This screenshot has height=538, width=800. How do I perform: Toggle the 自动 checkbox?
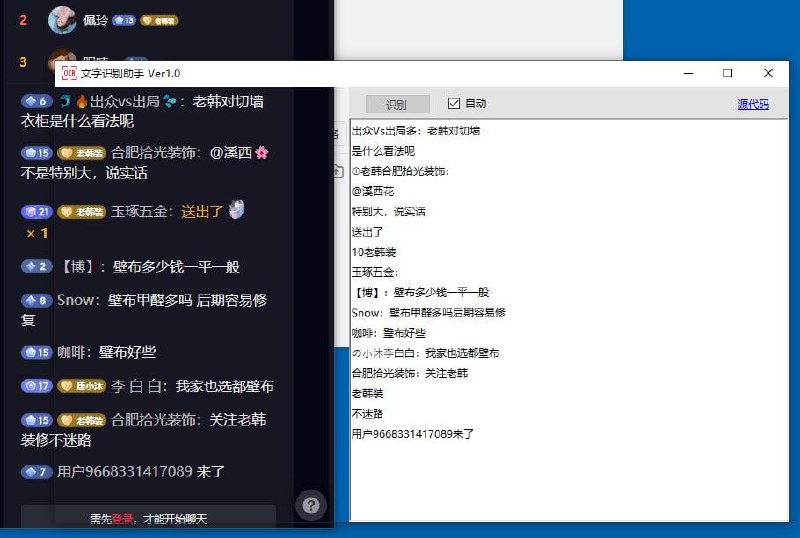click(x=454, y=103)
